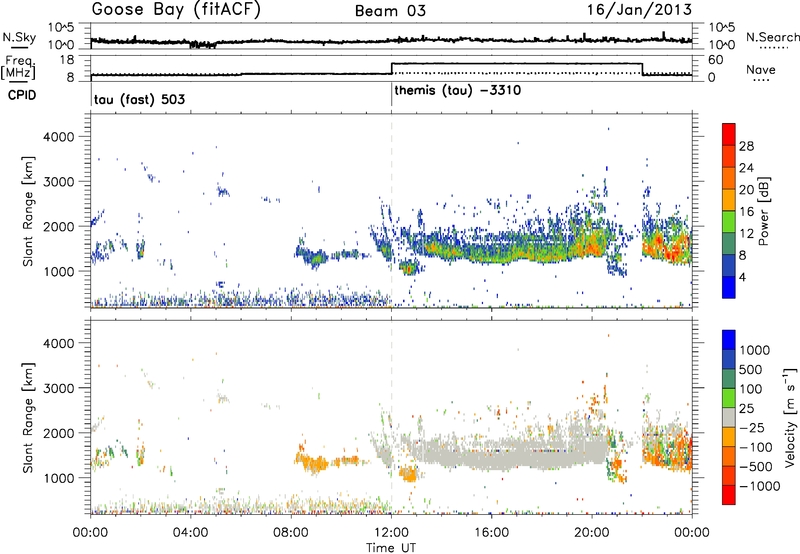Click the red -1000 Velocity colorbar segment
This screenshot has height=554, width=800.
pyautogui.click(x=729, y=495)
